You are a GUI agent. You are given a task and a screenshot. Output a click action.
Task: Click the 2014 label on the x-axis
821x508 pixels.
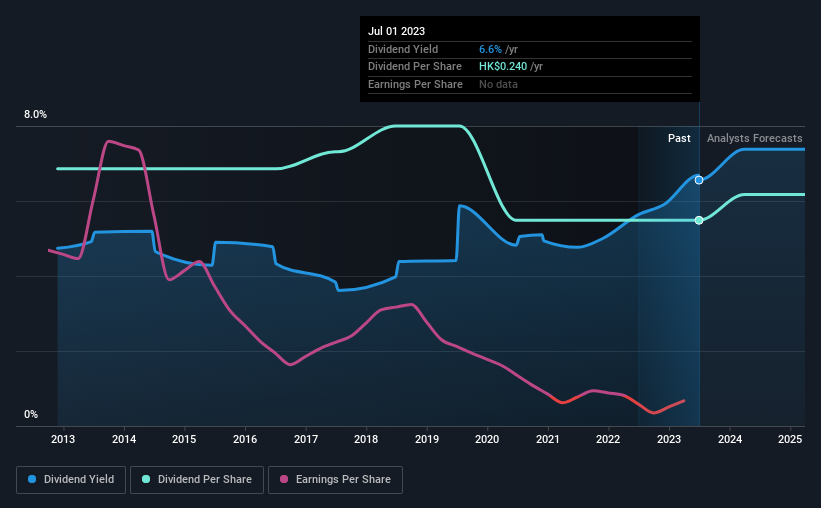[124, 439]
